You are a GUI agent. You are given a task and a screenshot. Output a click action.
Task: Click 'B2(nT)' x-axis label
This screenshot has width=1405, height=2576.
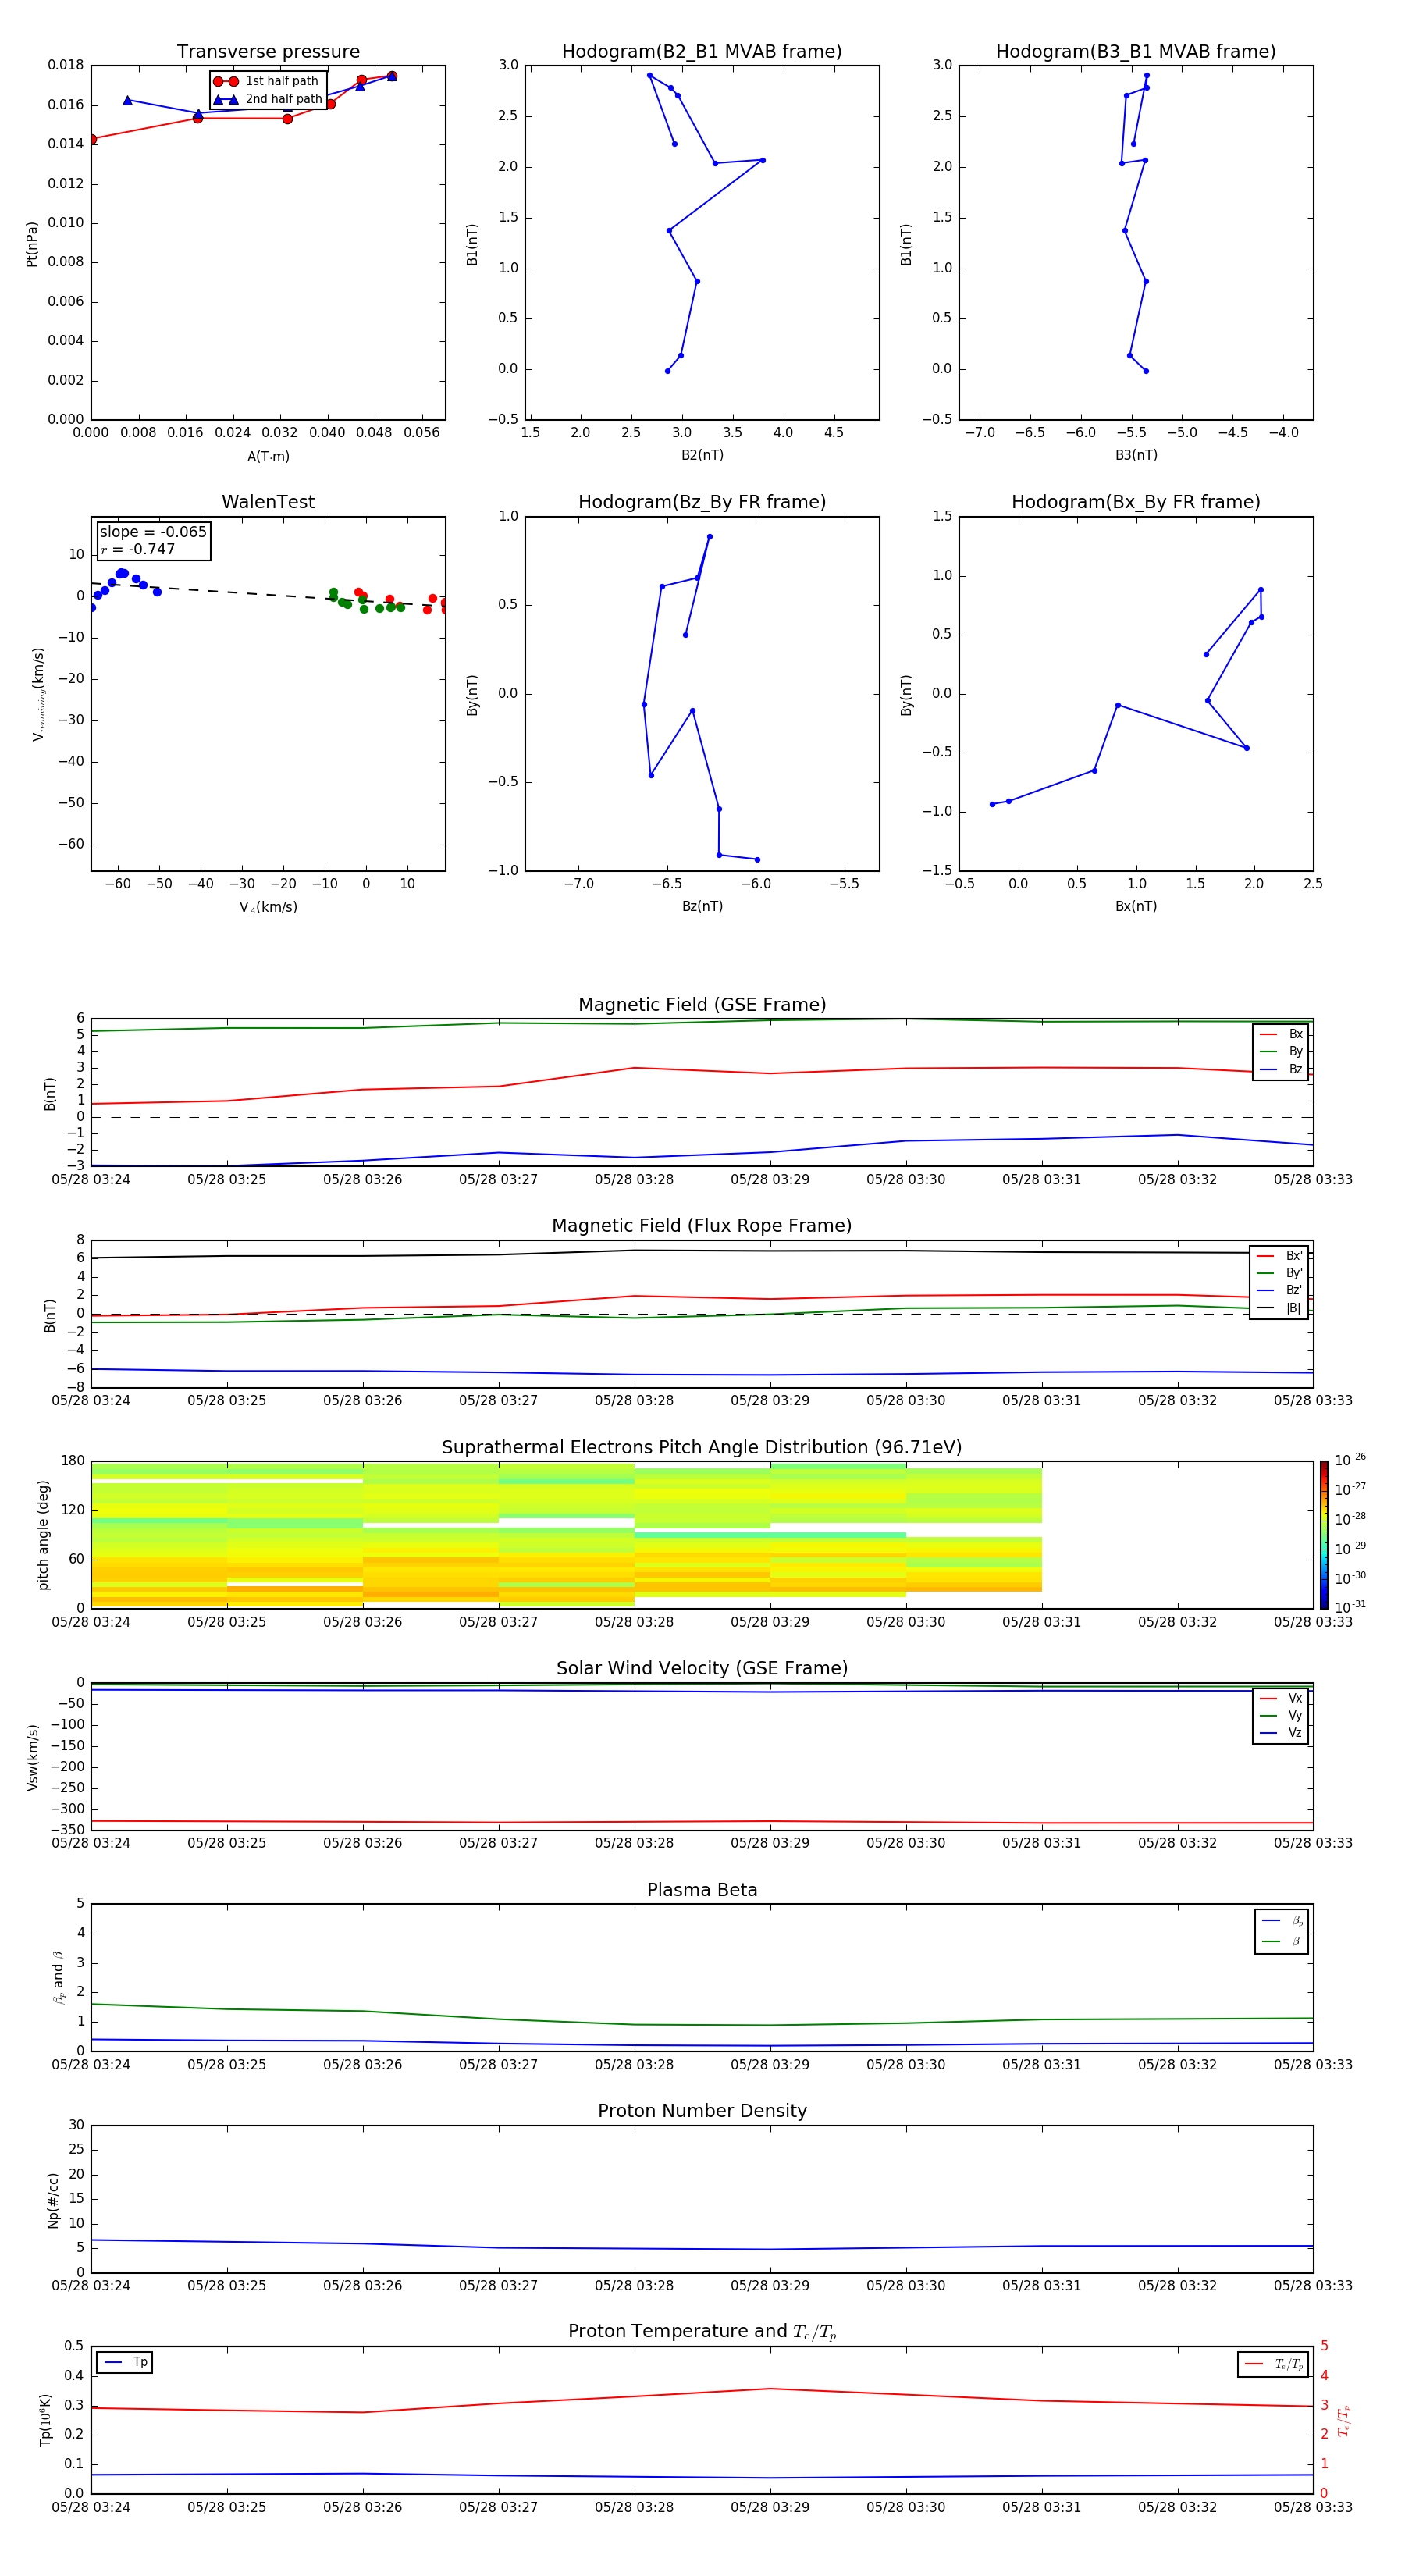[702, 456]
